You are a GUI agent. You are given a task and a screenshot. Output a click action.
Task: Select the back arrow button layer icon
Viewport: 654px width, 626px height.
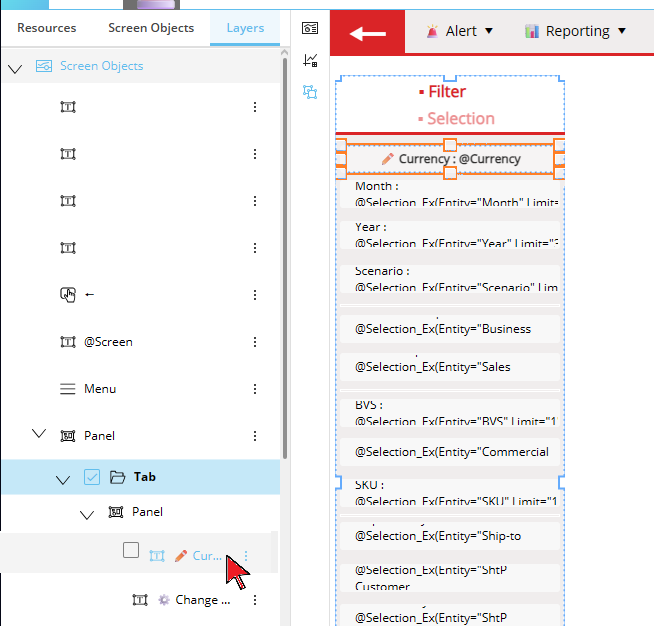pyautogui.click(x=68, y=295)
